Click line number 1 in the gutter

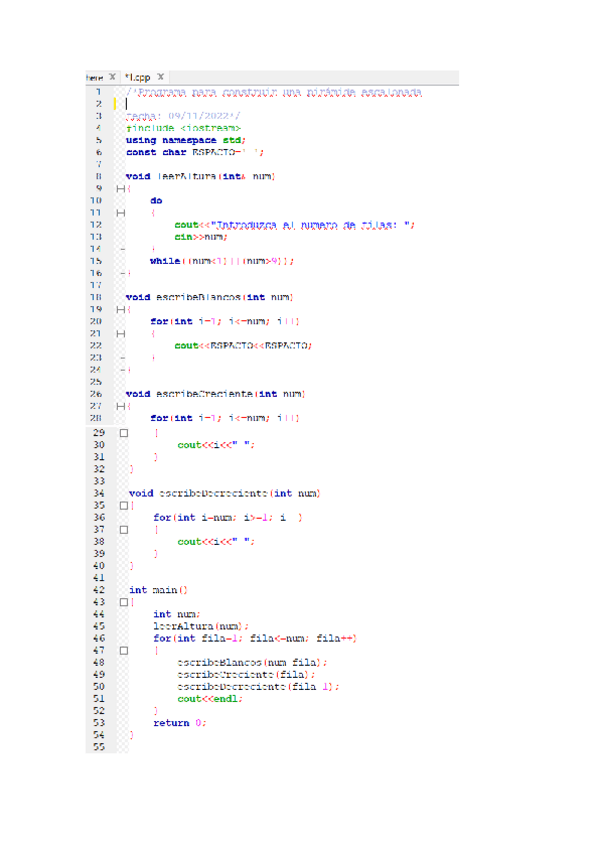[98, 91]
